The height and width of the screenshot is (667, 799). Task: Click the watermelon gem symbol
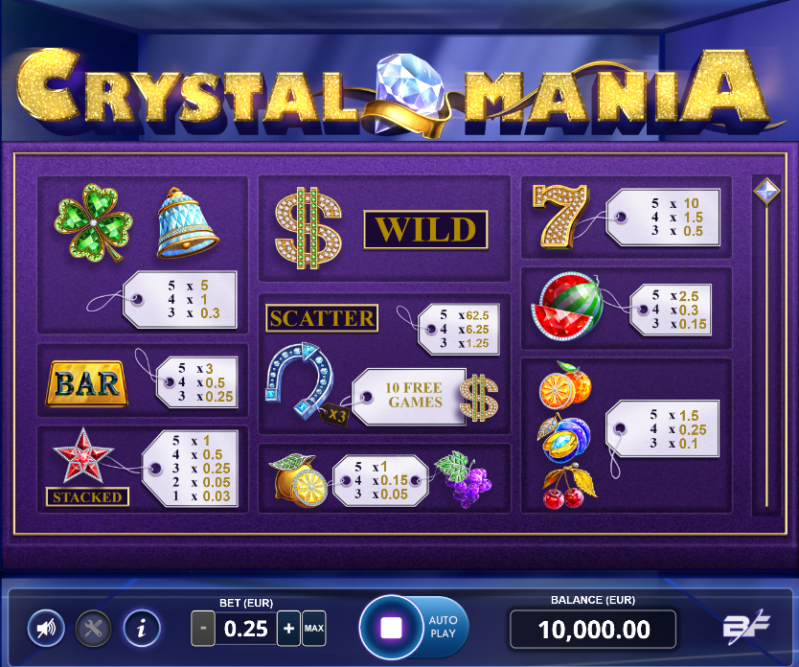567,306
